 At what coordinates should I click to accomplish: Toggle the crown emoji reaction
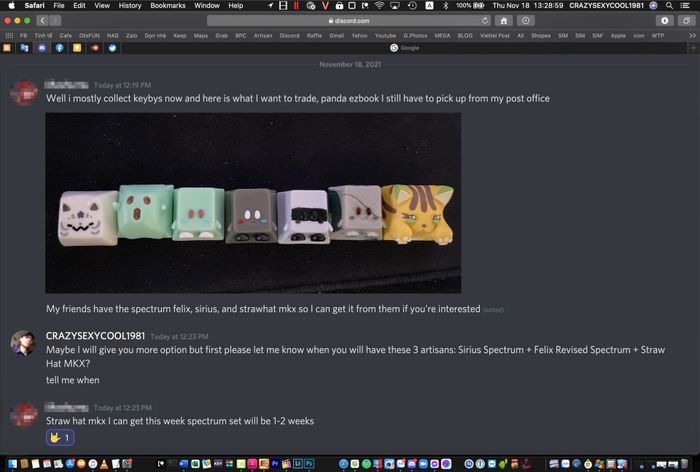click(x=61, y=438)
